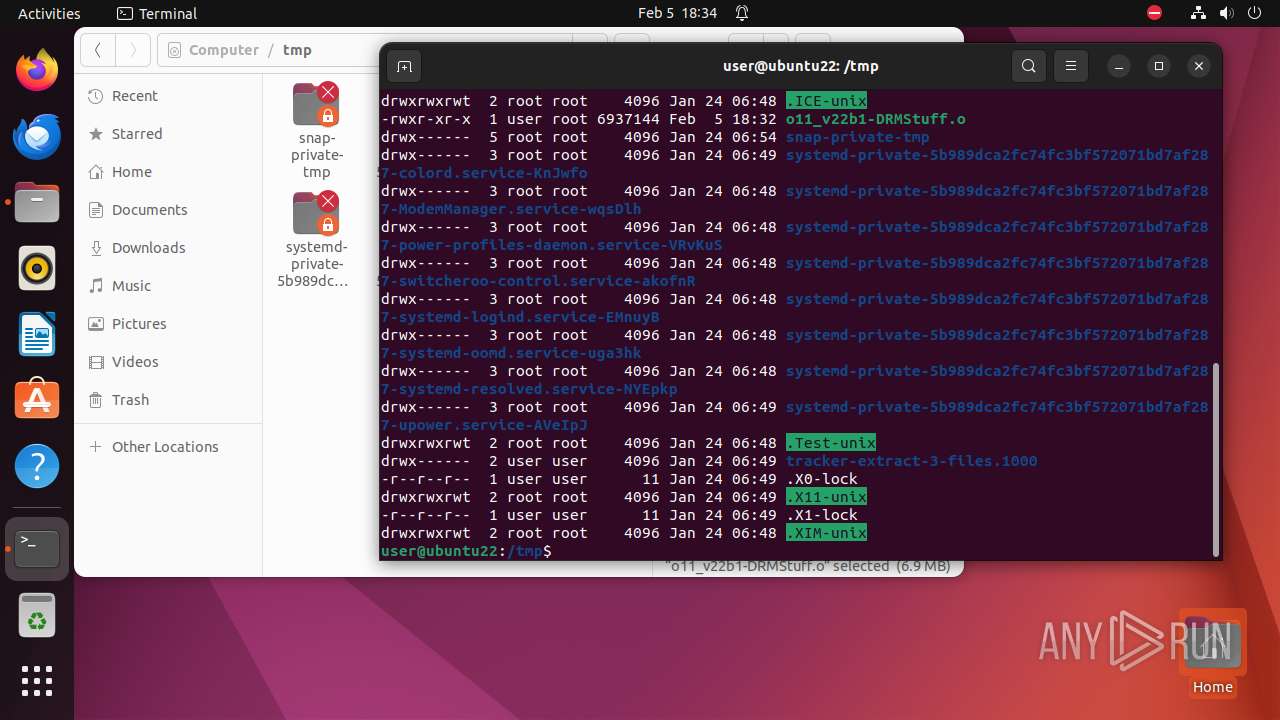Viewport: 1280px width, 720px height.
Task: Click .XIM-unix in terminal output
Action: 826,533
